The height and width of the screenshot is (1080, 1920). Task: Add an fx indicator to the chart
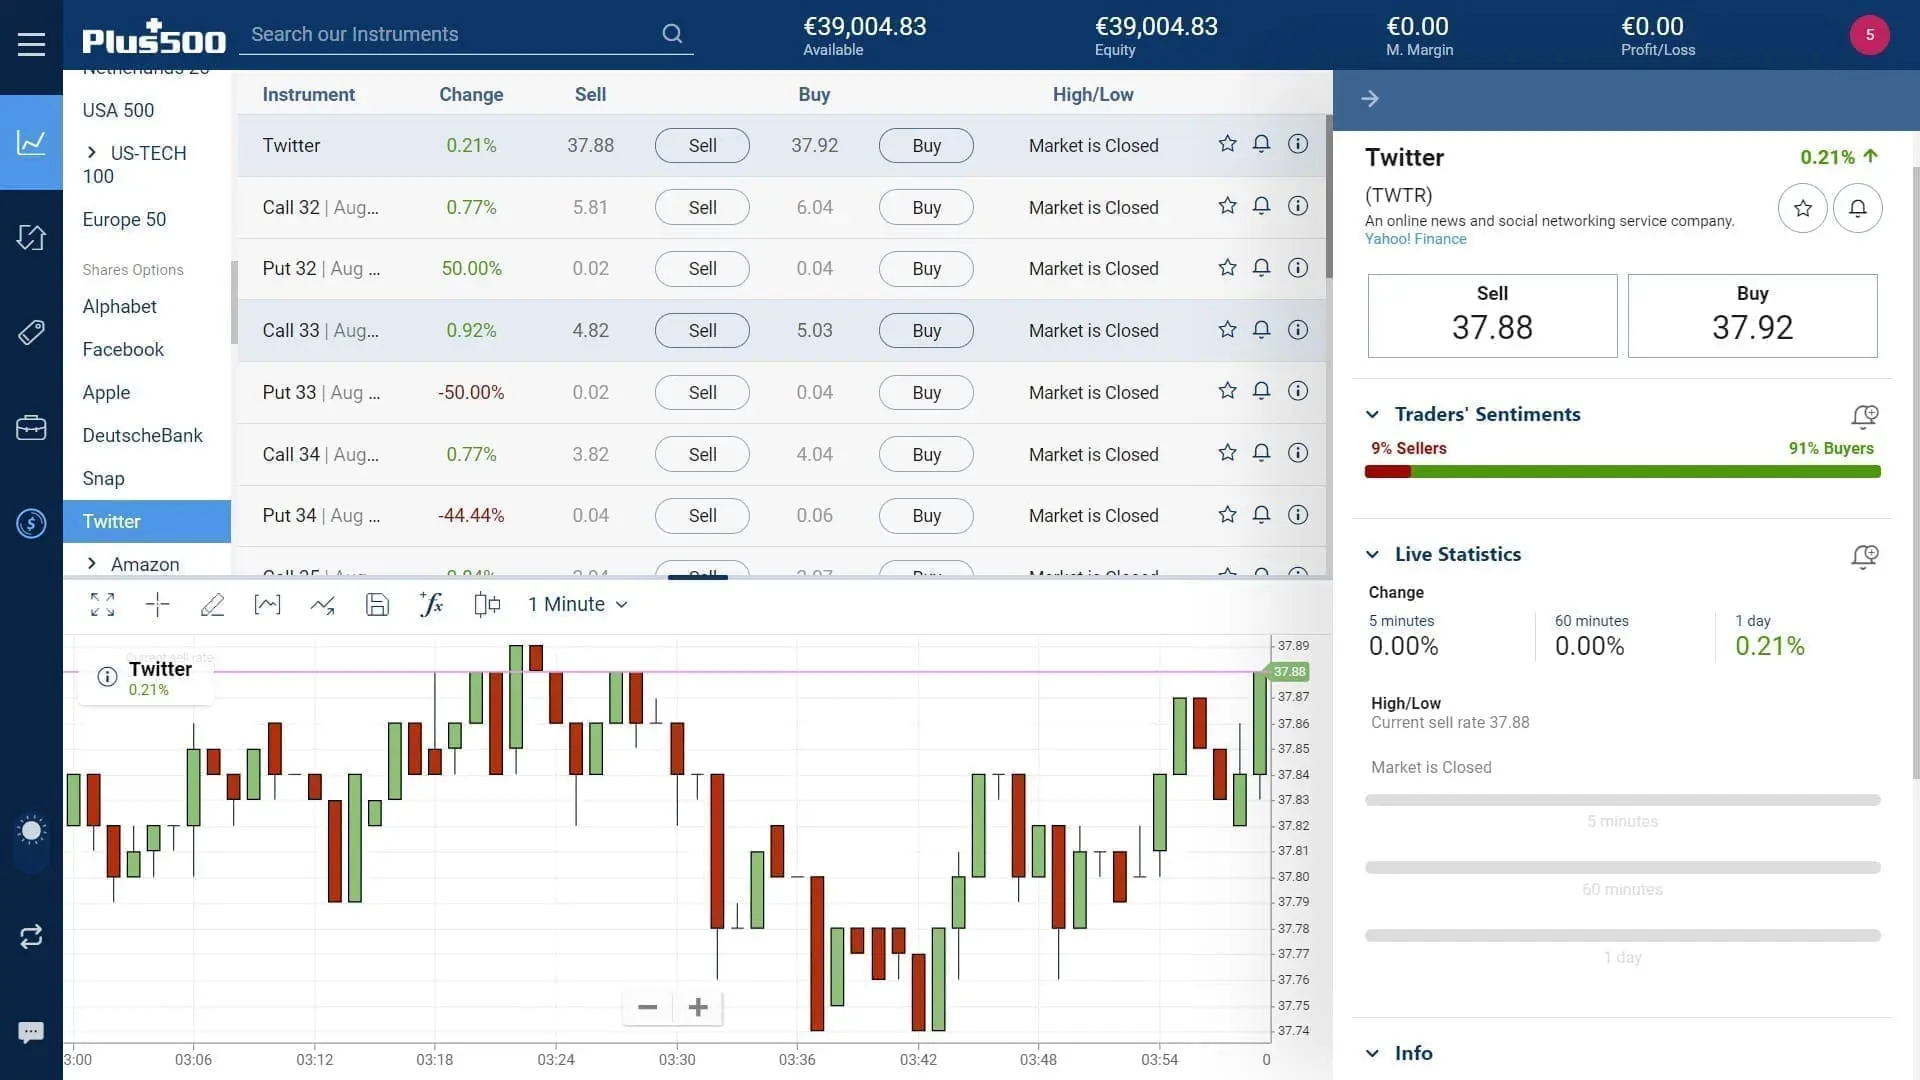click(x=431, y=604)
